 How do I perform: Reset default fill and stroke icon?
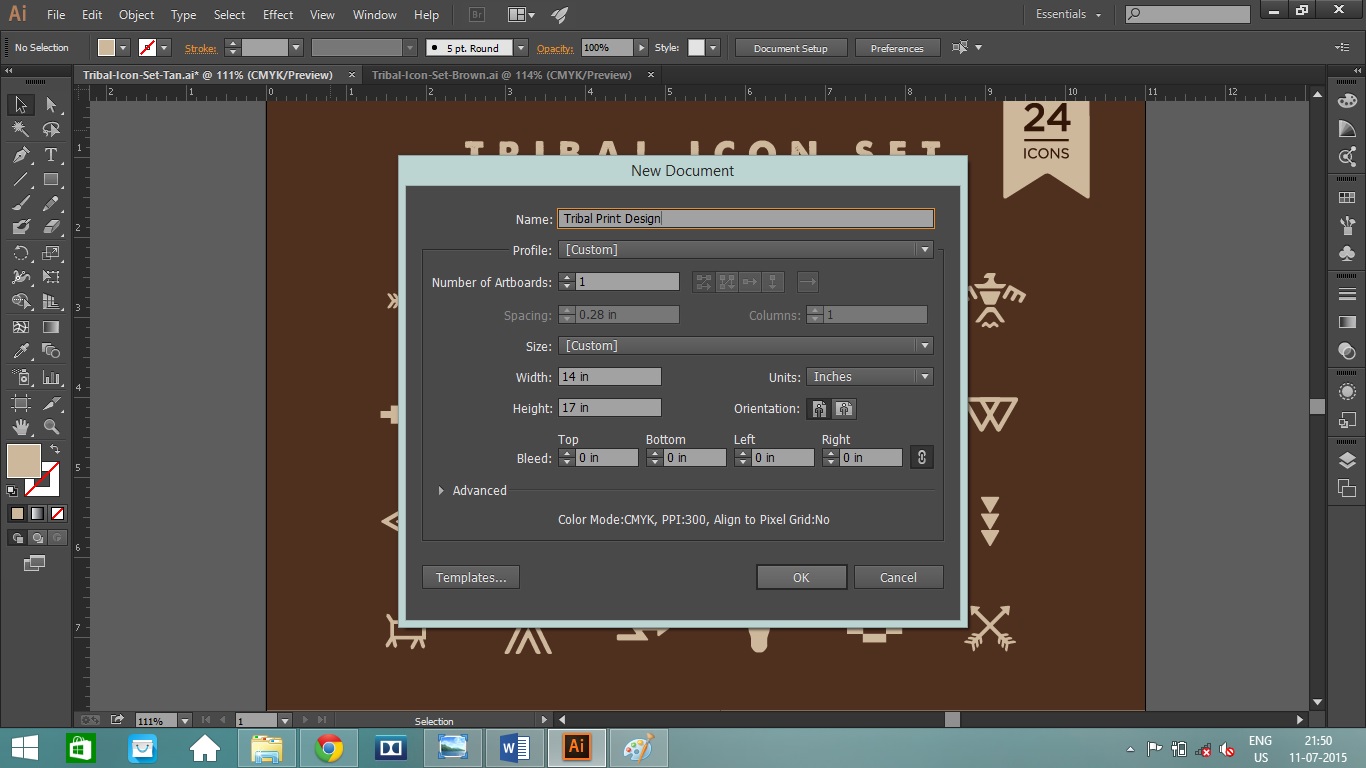click(x=12, y=491)
